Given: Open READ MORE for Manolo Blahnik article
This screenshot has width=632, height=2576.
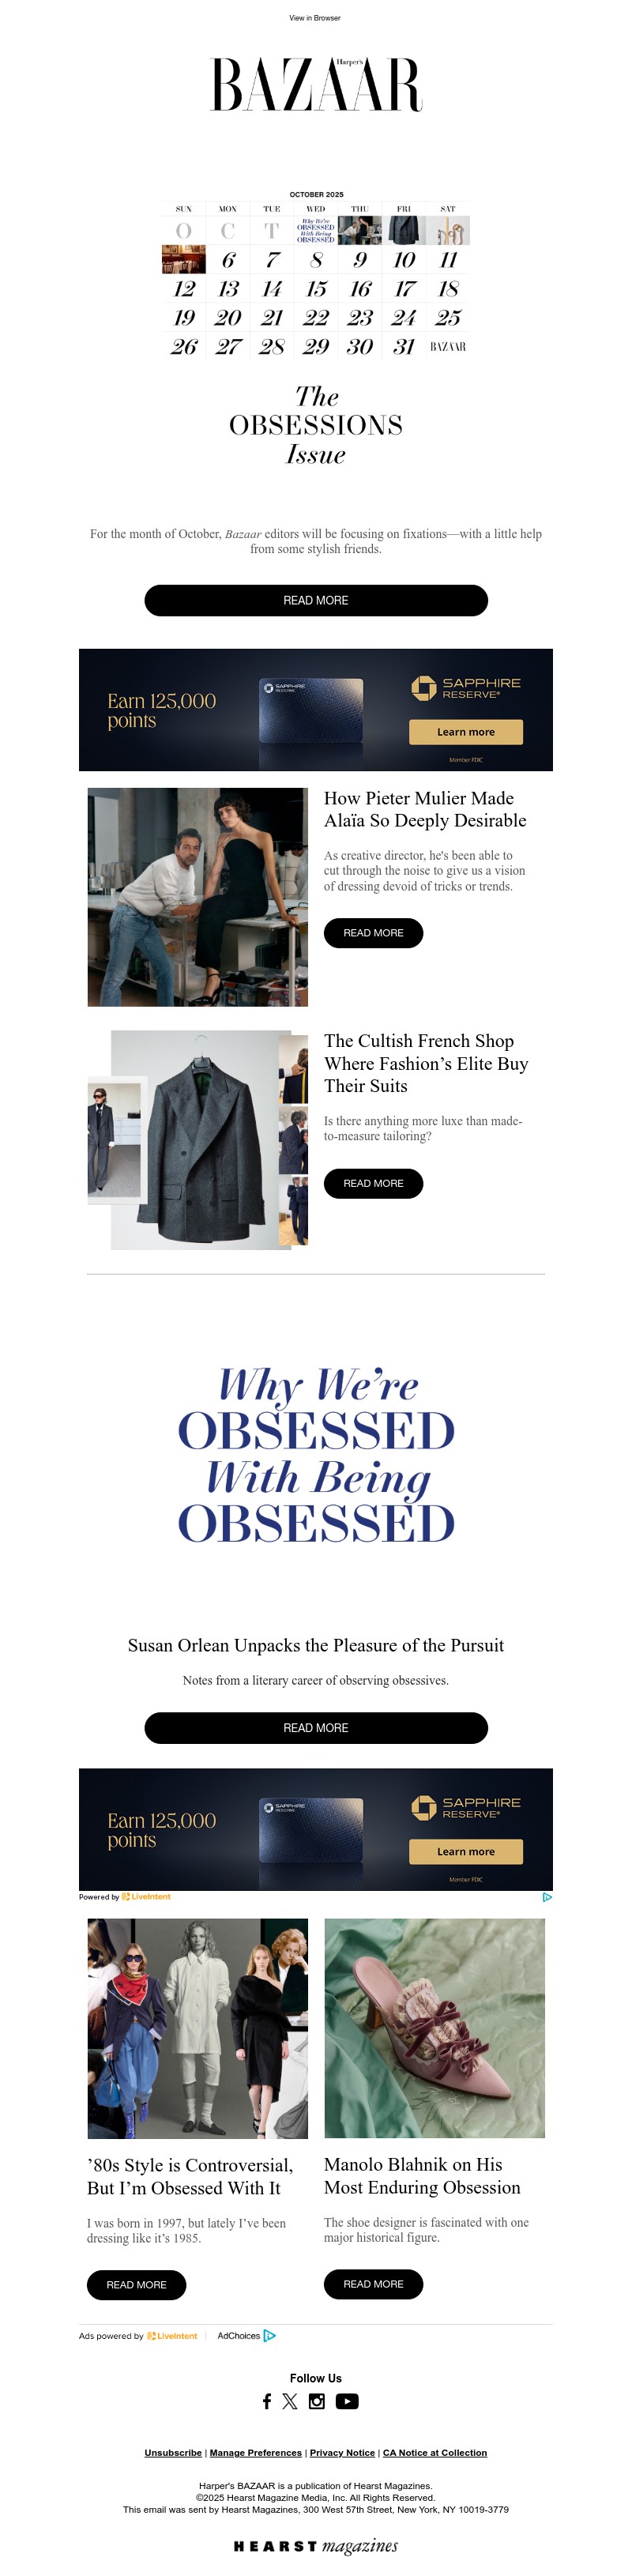Looking at the screenshot, I should point(373,2283).
